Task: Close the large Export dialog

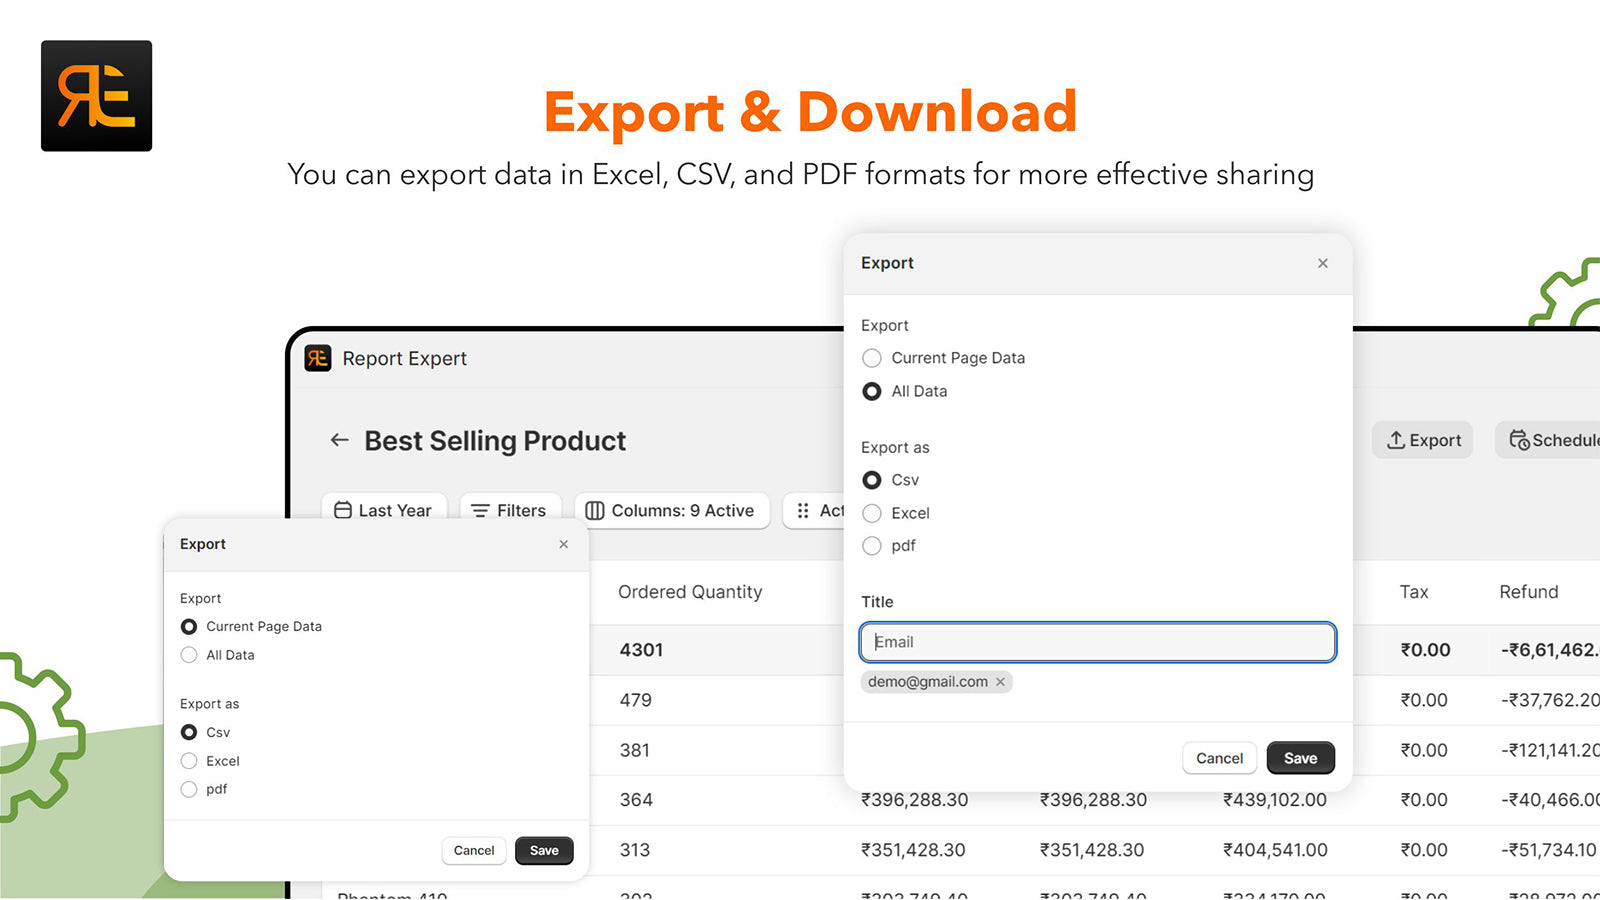Action: (x=1322, y=263)
